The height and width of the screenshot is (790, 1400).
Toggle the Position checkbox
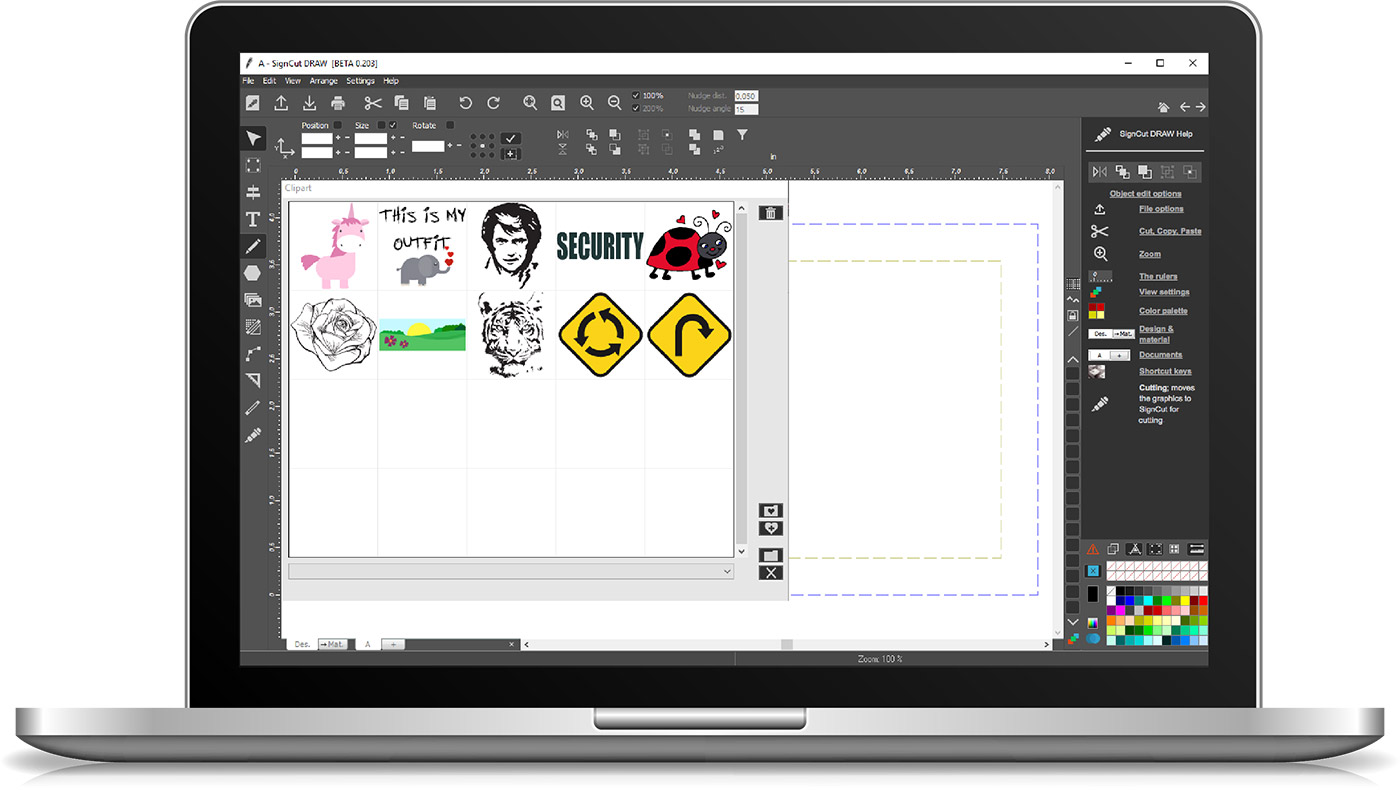tap(337, 125)
